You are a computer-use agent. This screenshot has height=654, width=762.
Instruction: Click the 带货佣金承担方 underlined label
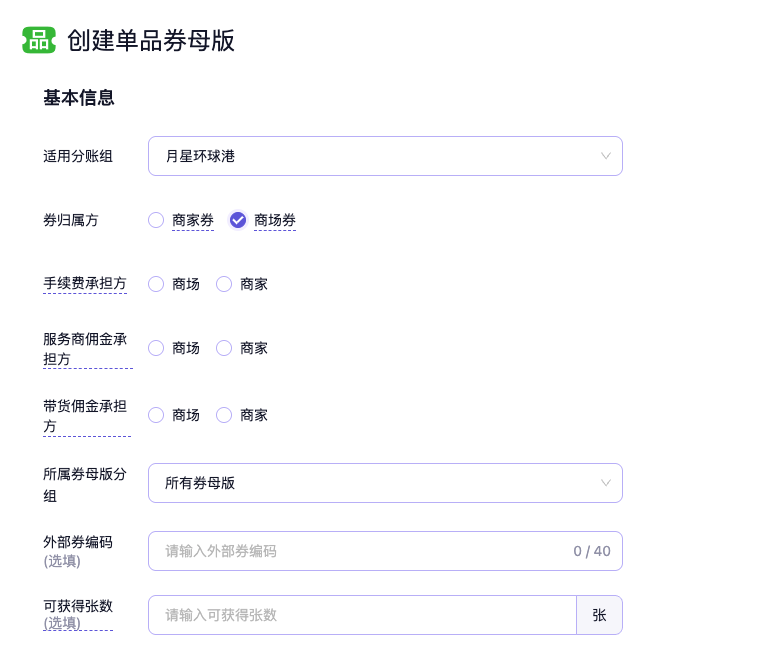85,416
